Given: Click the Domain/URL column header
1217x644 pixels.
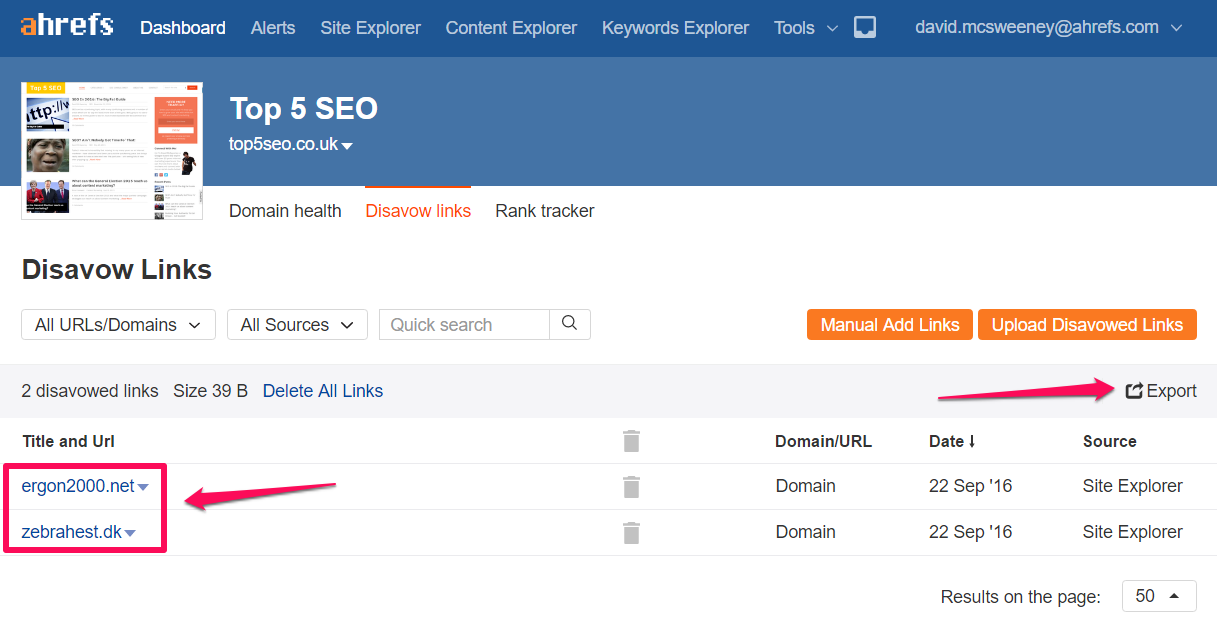Looking at the screenshot, I should point(823,441).
